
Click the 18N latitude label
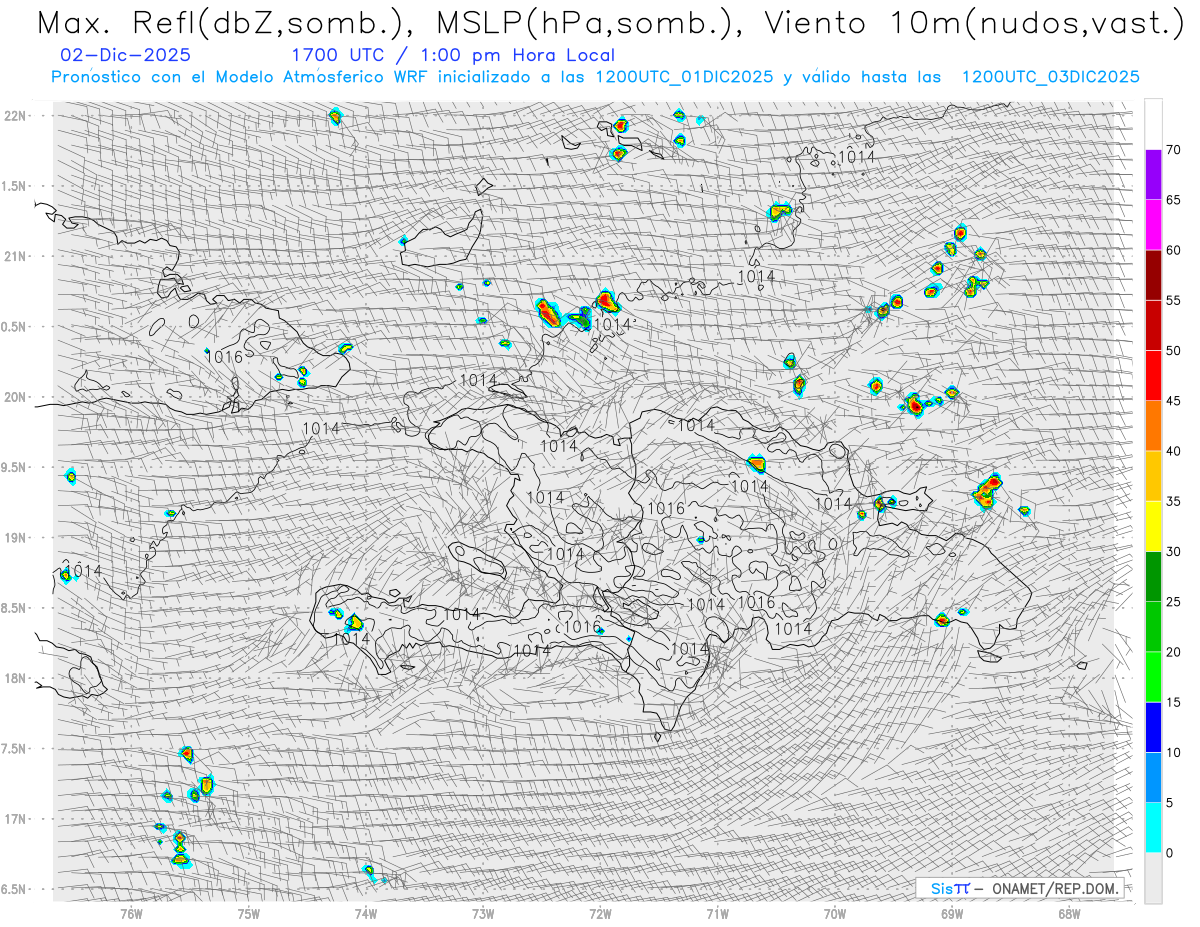coord(14,679)
